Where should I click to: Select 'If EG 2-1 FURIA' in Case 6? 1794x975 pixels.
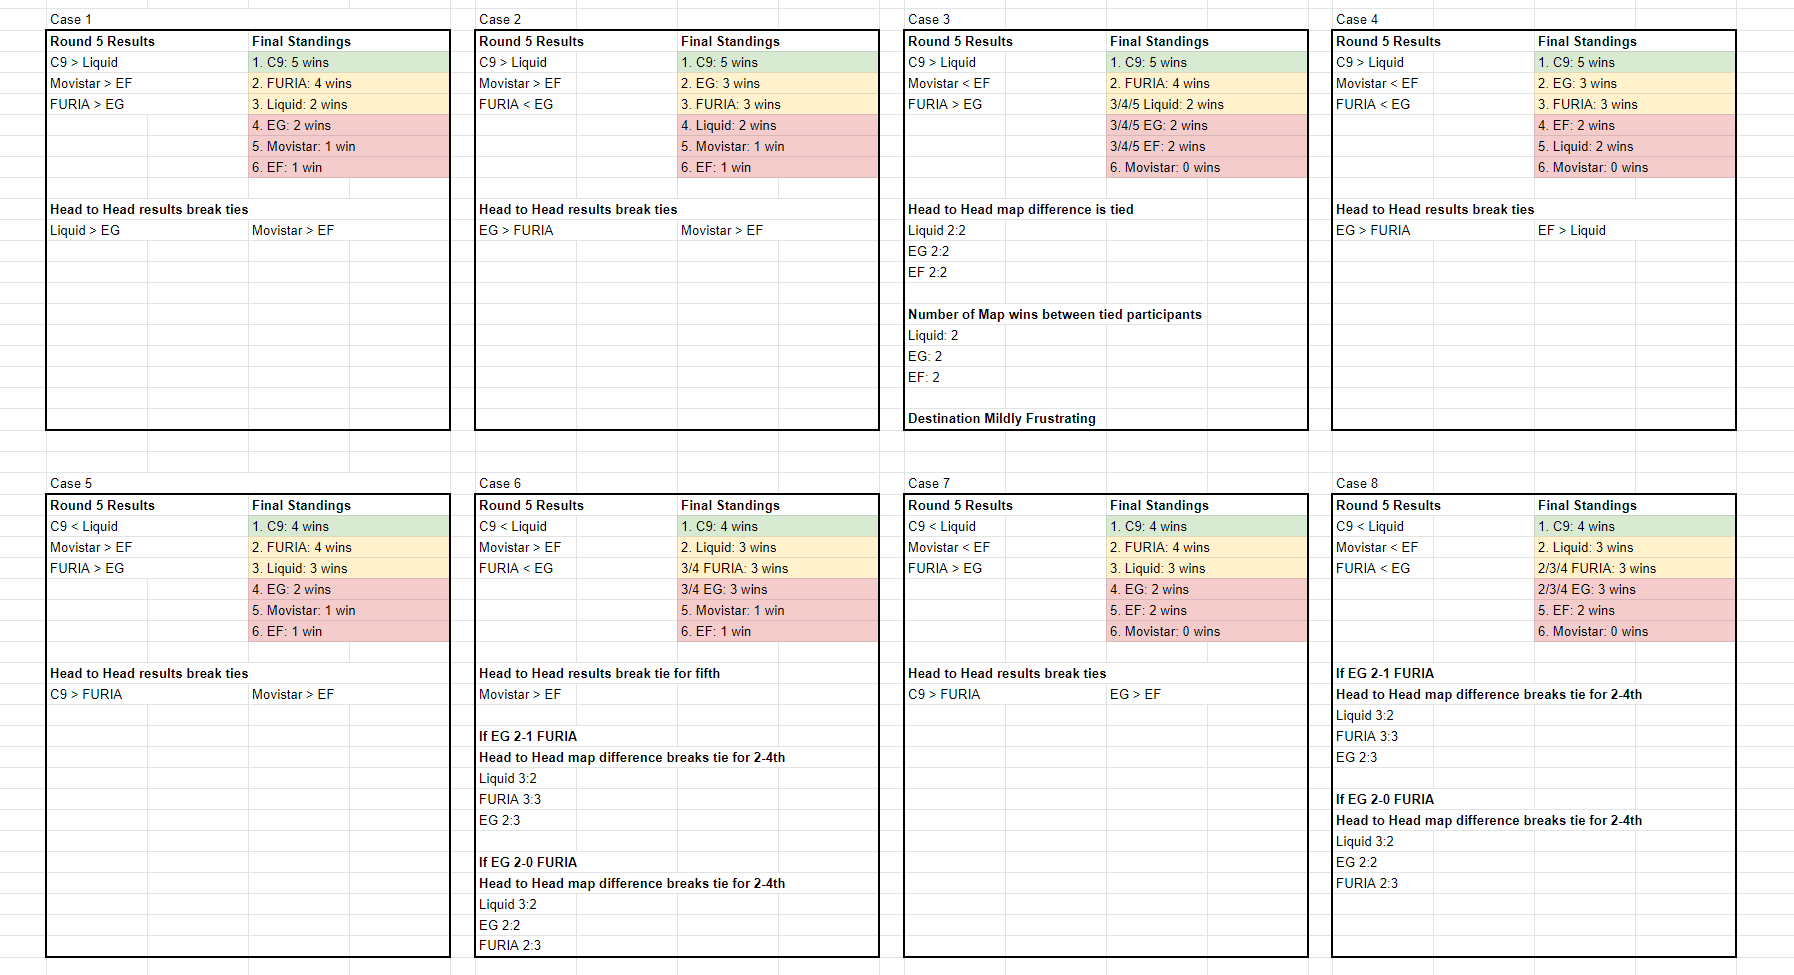click(x=527, y=736)
